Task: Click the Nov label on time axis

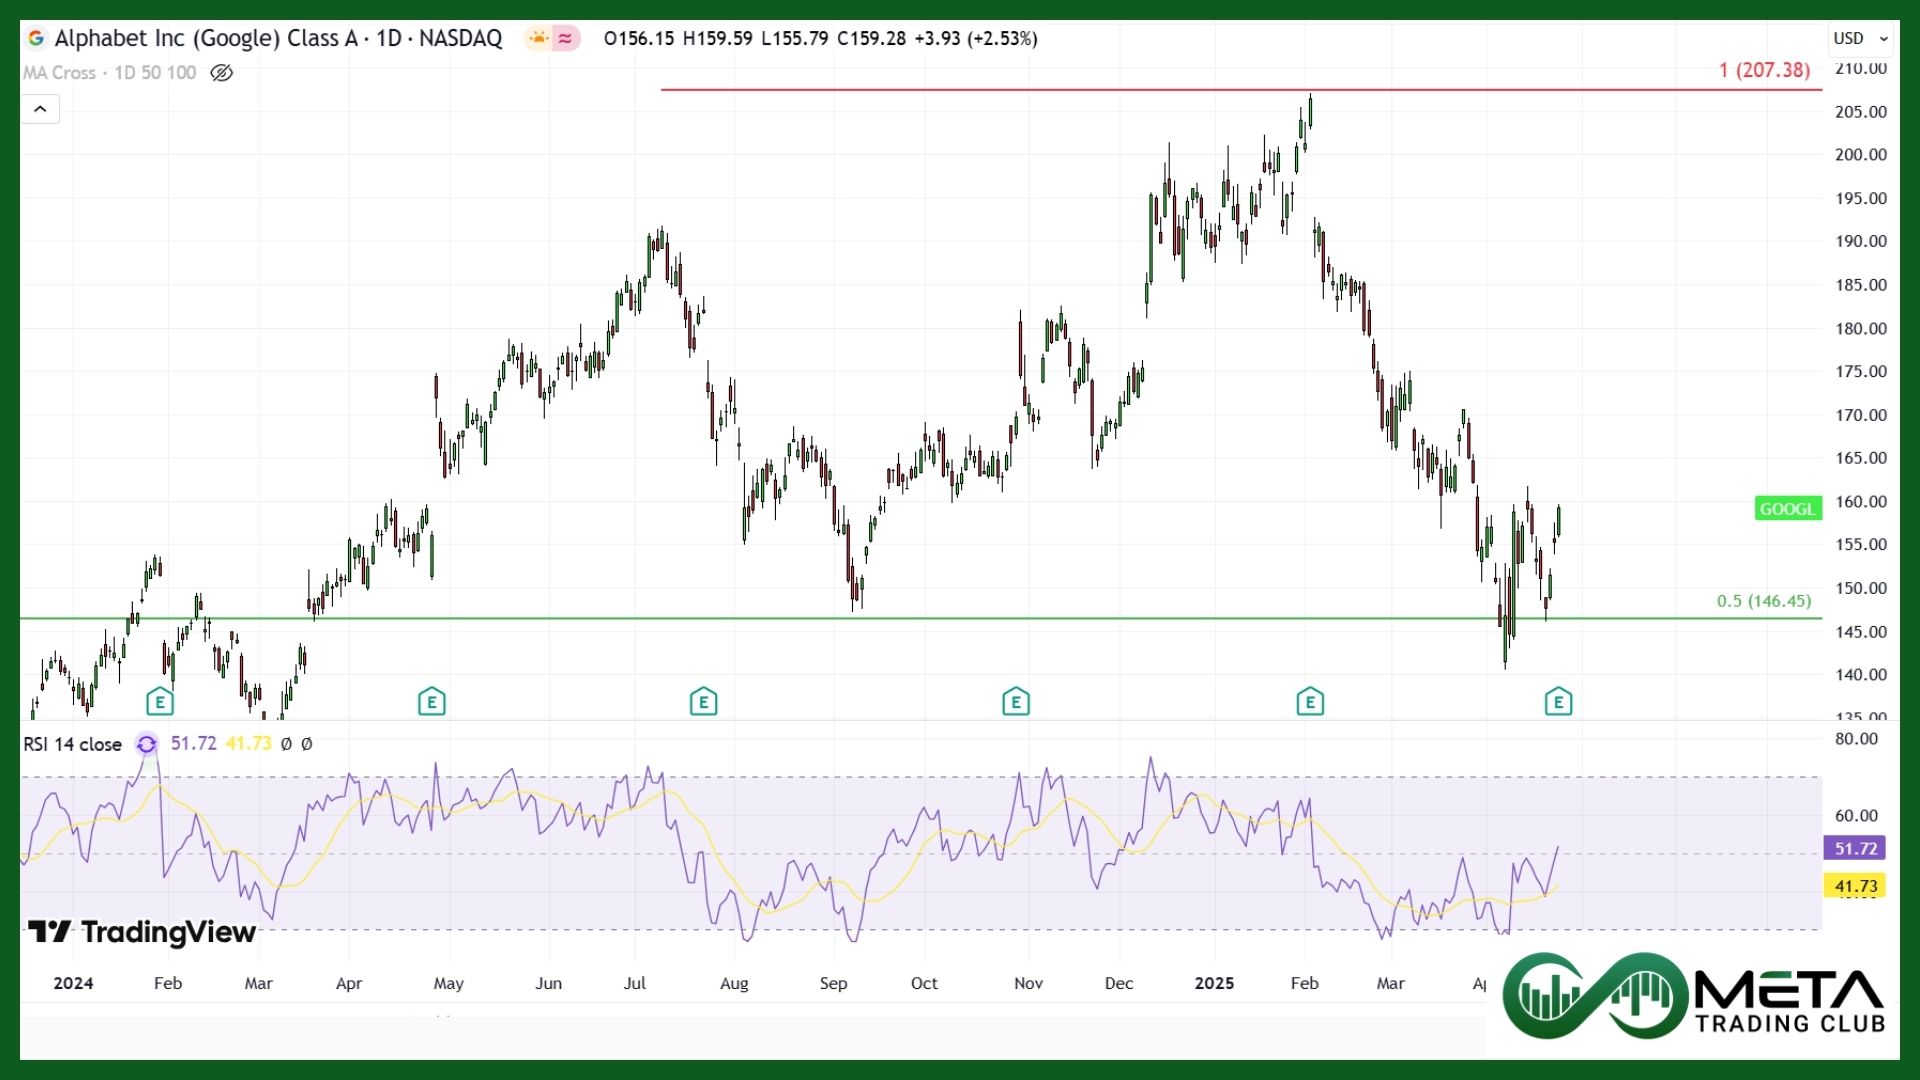Action: 1028,983
